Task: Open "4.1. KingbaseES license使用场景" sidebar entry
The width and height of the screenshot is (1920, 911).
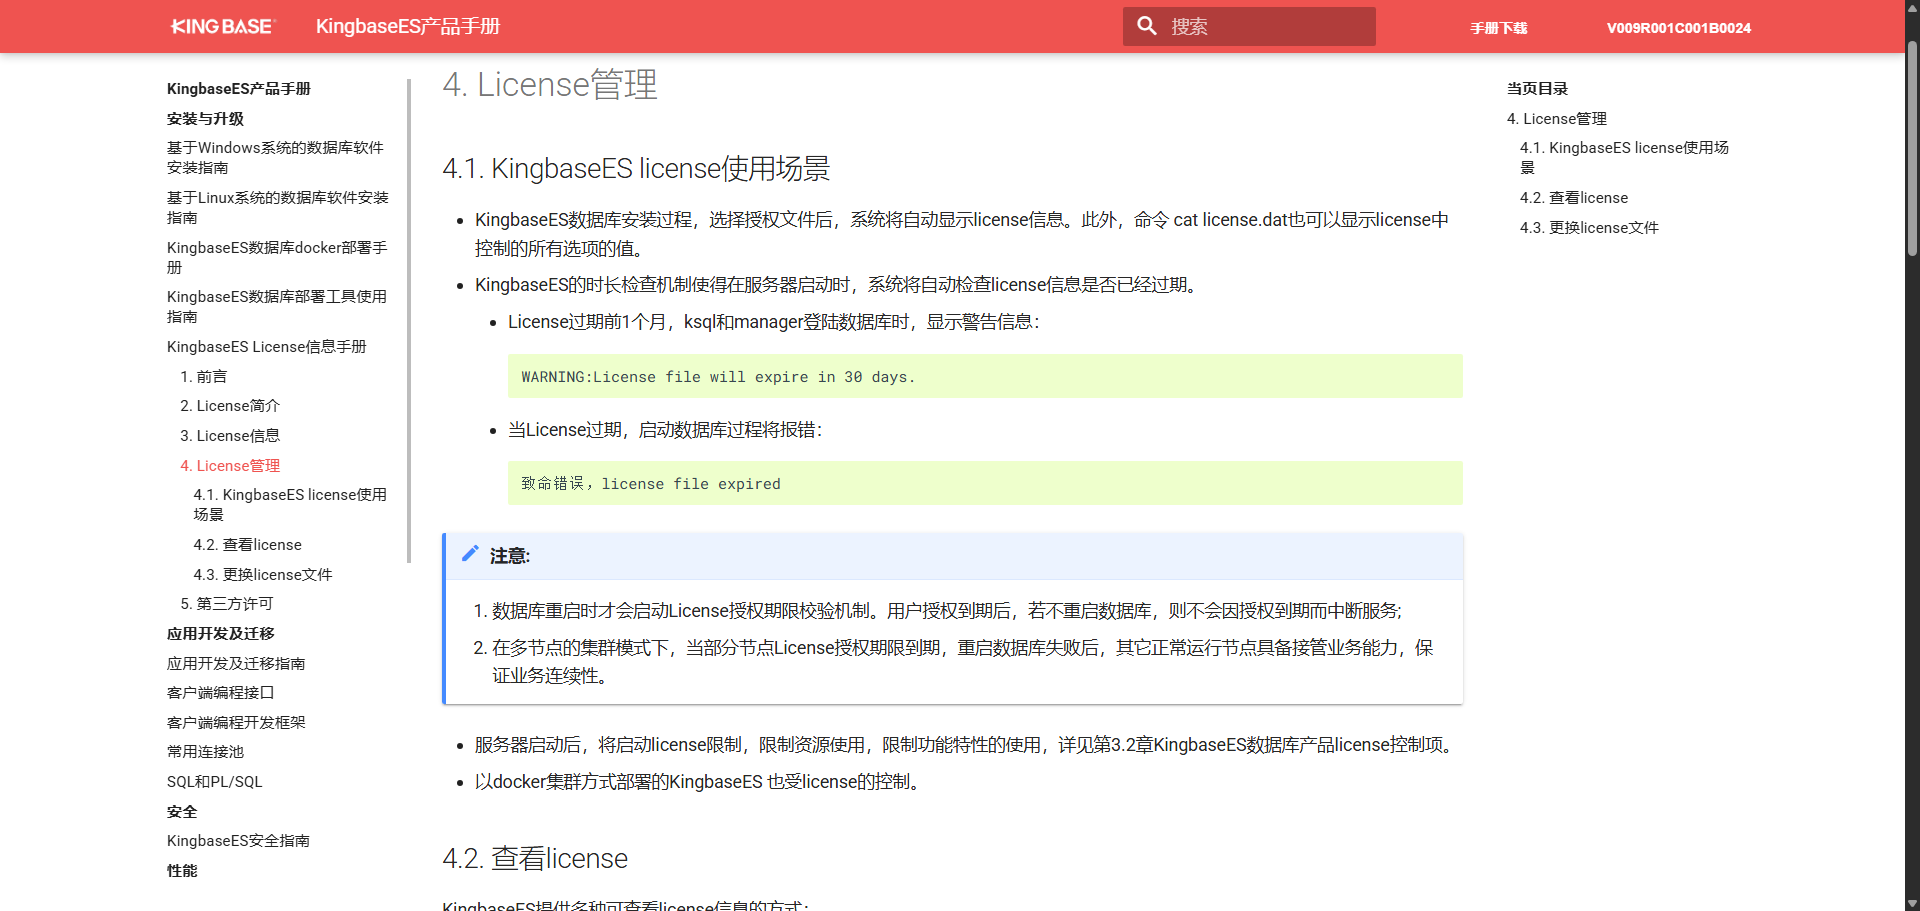Action: click(290, 504)
